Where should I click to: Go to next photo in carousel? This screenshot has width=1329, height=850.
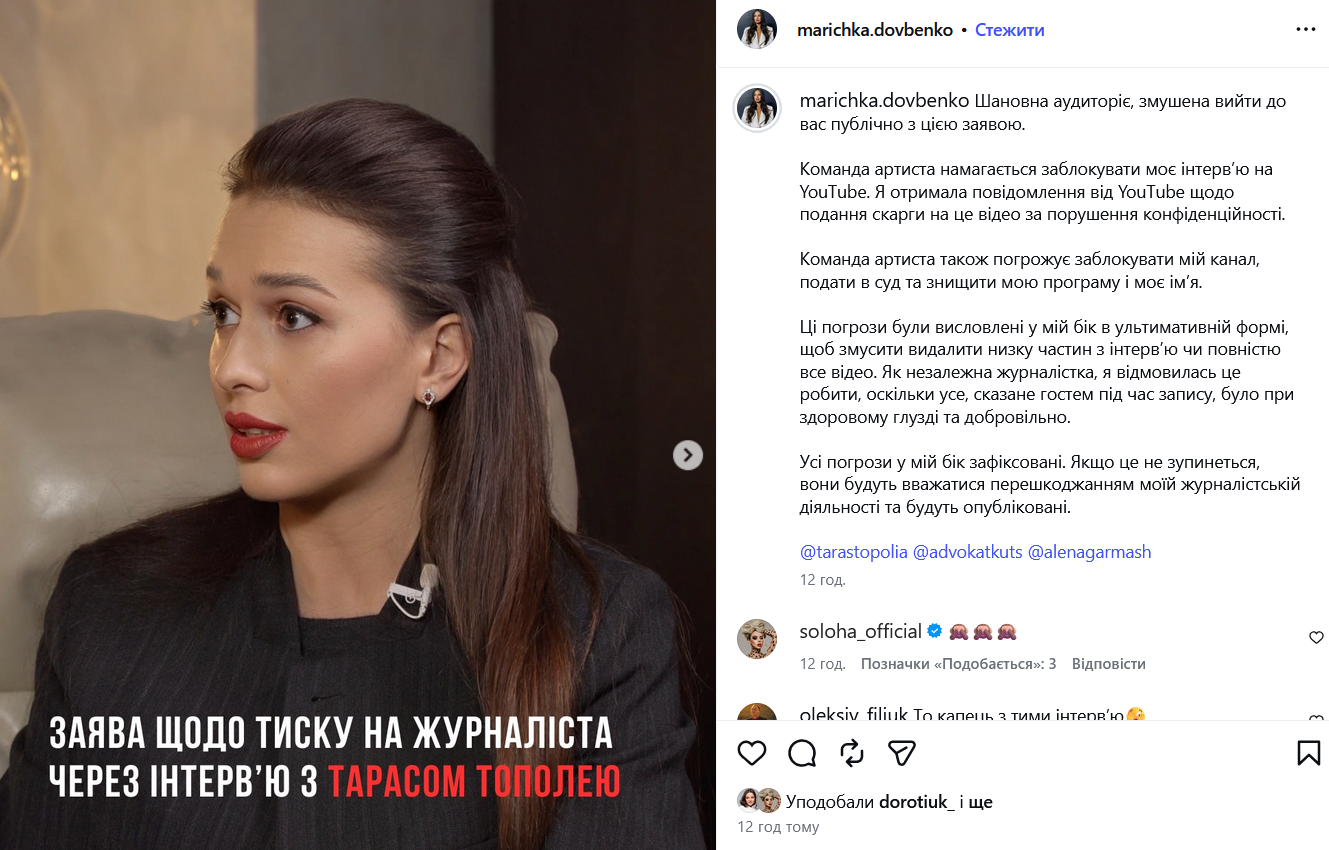pyautogui.click(x=687, y=455)
